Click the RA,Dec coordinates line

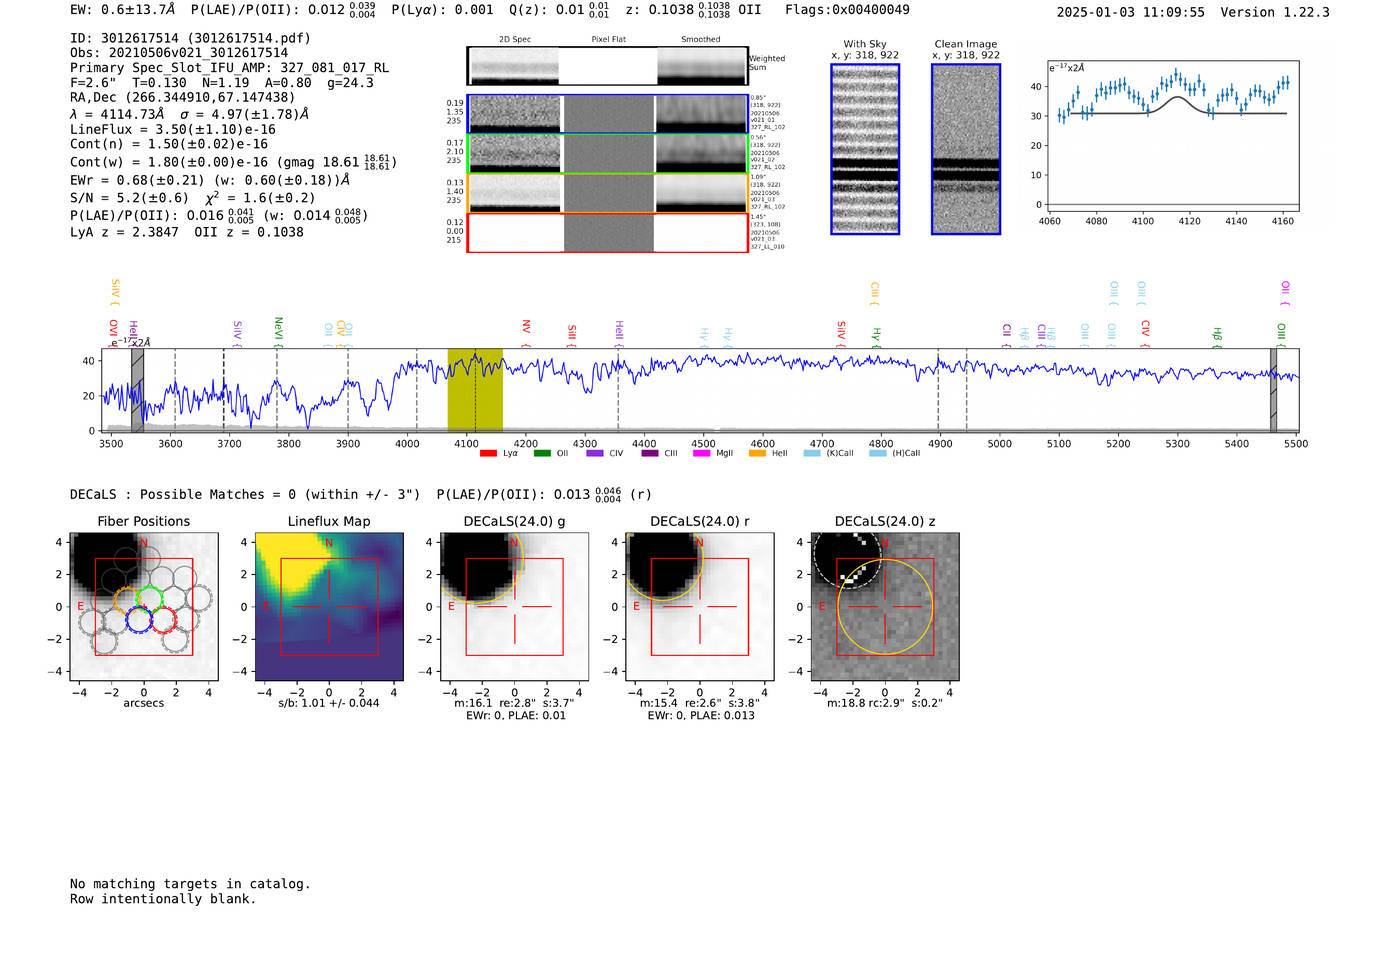click(x=183, y=97)
